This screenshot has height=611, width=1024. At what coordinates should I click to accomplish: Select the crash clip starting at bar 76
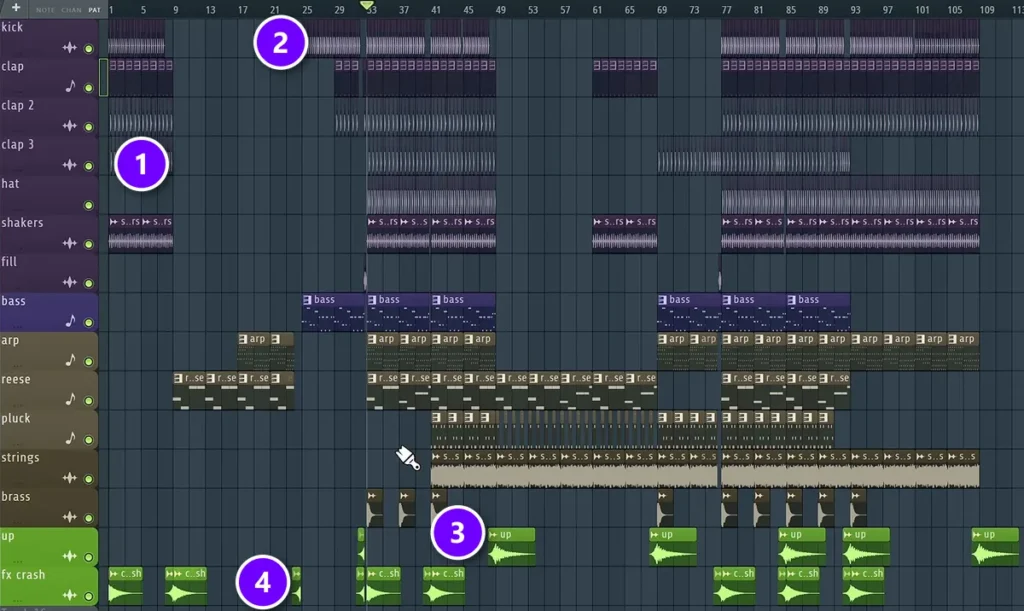tap(734, 586)
